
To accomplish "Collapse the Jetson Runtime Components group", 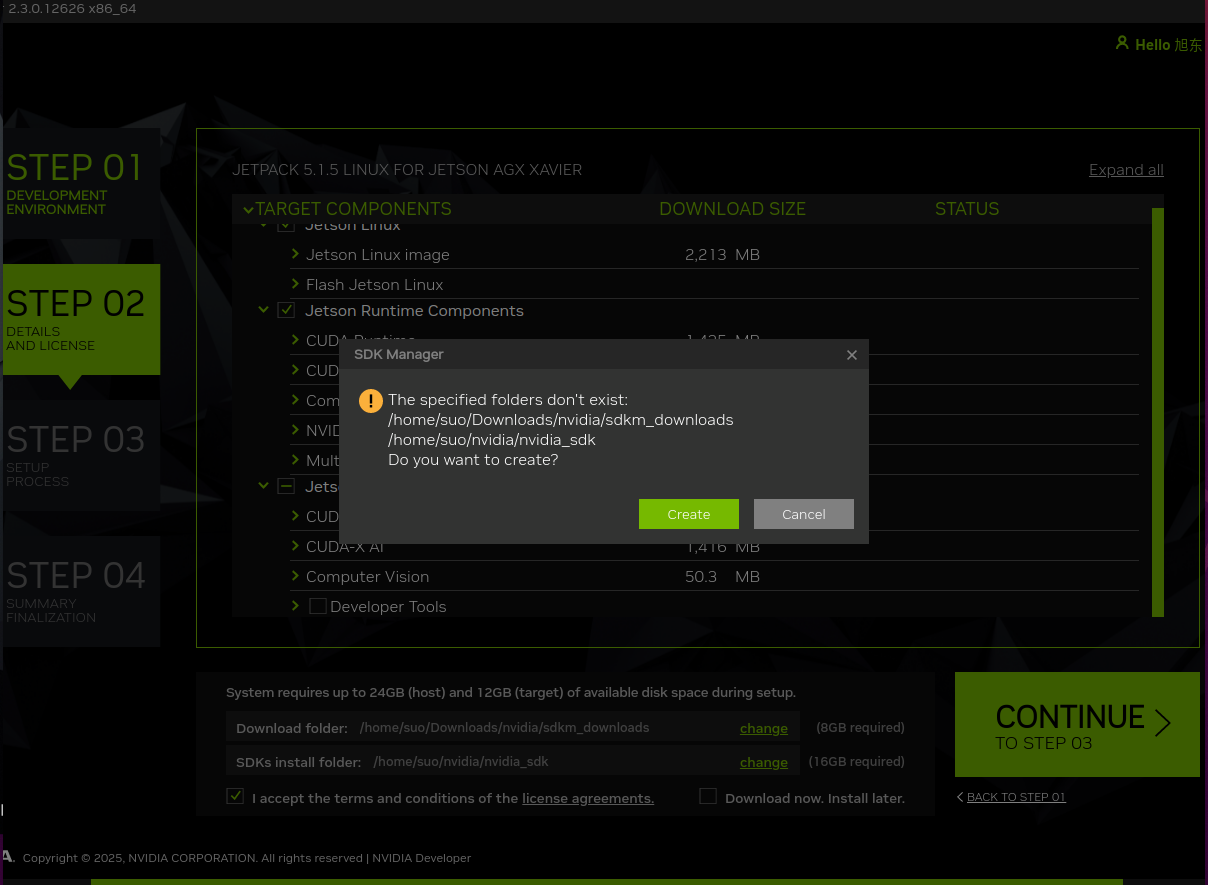I will click(x=264, y=310).
